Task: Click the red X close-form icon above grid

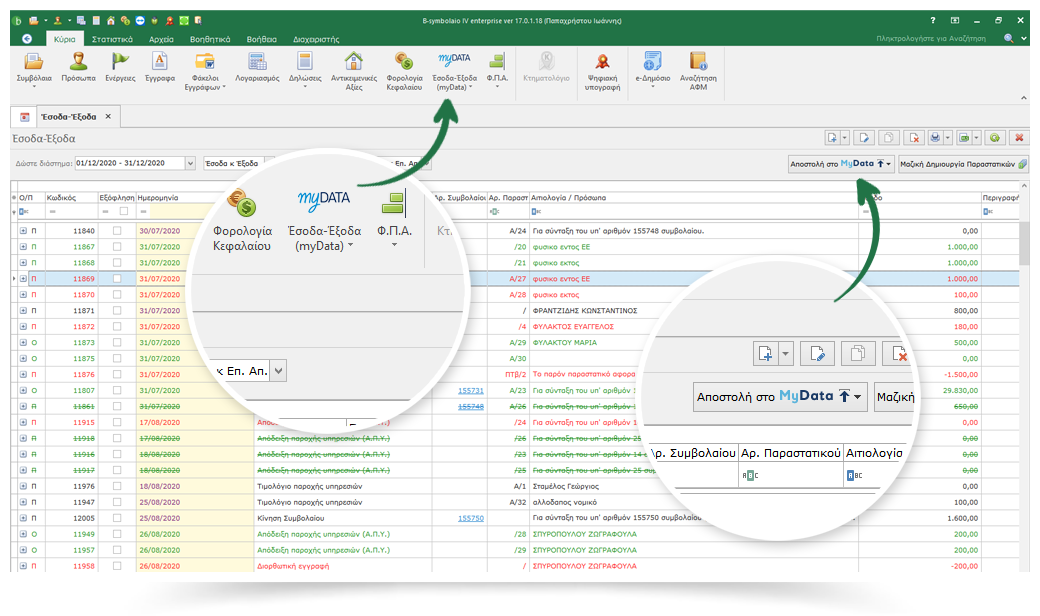Action: coord(1019,138)
